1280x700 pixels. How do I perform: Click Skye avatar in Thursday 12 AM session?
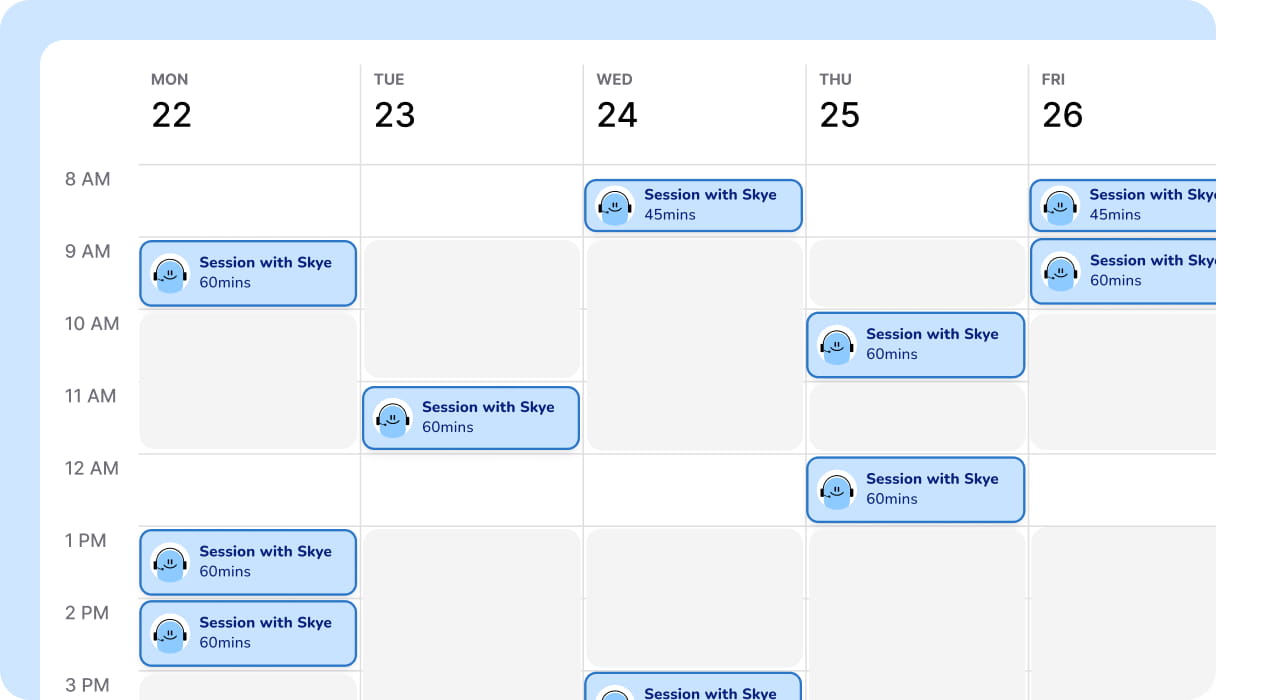tap(837, 489)
